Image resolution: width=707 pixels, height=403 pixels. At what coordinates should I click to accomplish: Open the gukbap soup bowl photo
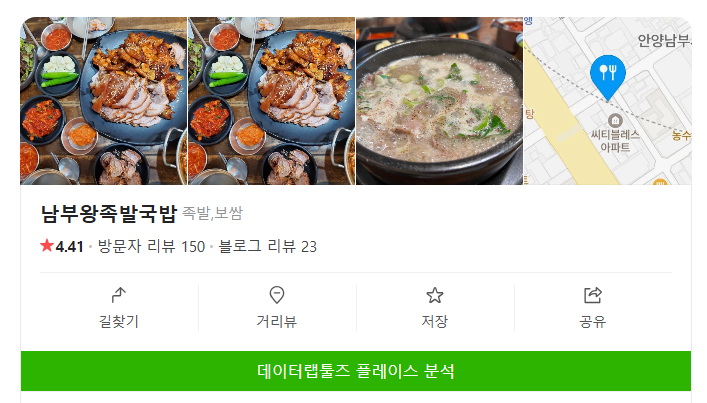pos(440,101)
